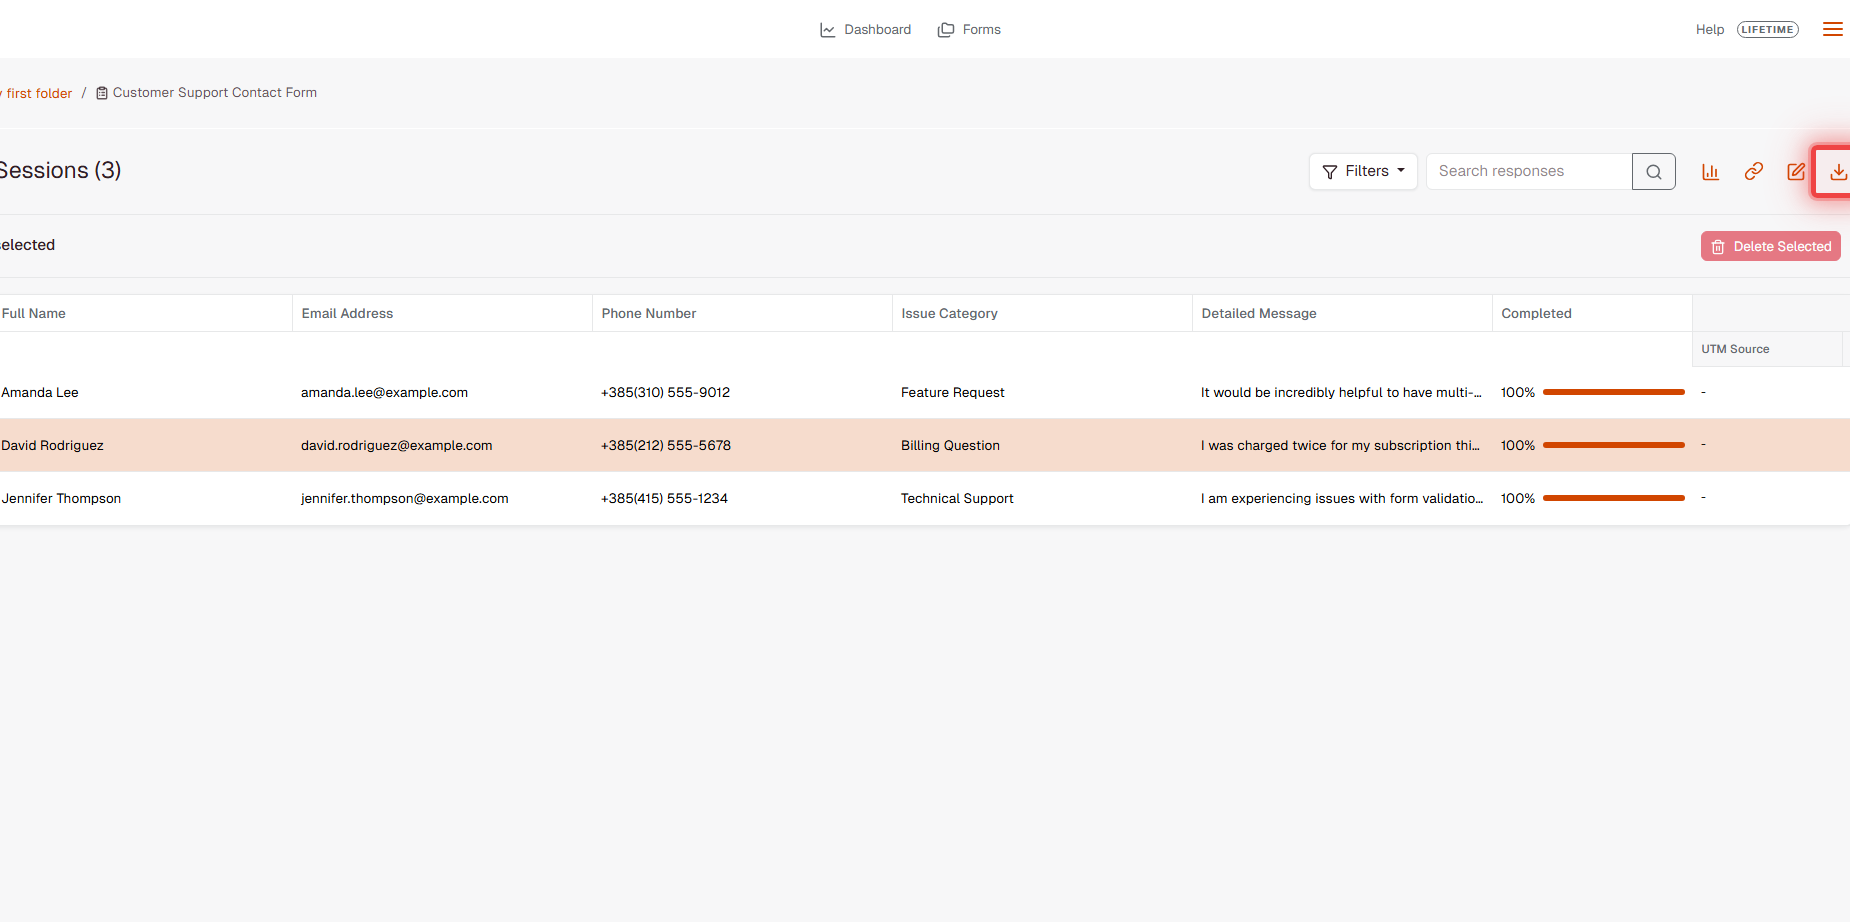Viewport: 1850px width, 922px height.
Task: Switch to the Dashboard tab
Action: point(866,29)
